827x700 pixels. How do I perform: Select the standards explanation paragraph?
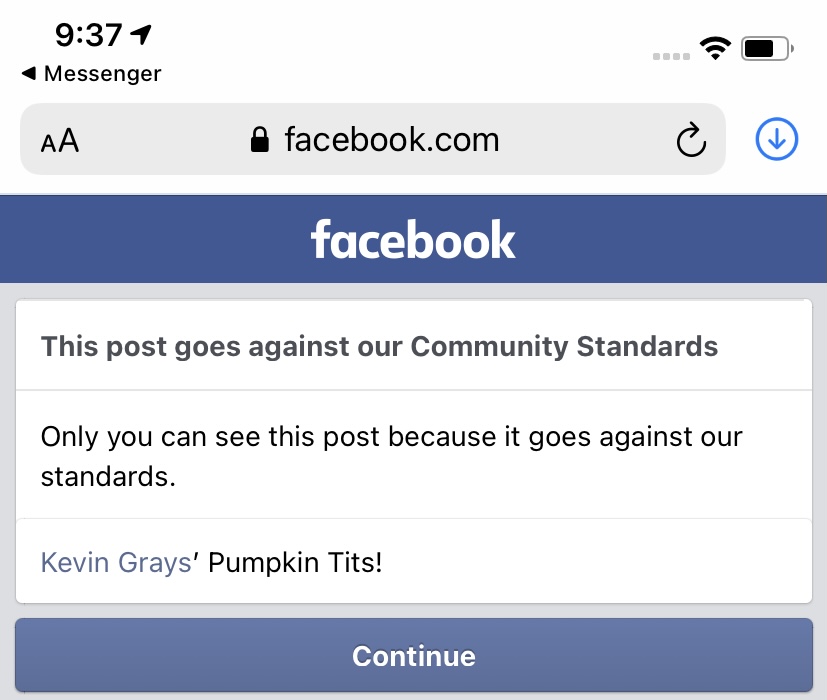pos(390,456)
